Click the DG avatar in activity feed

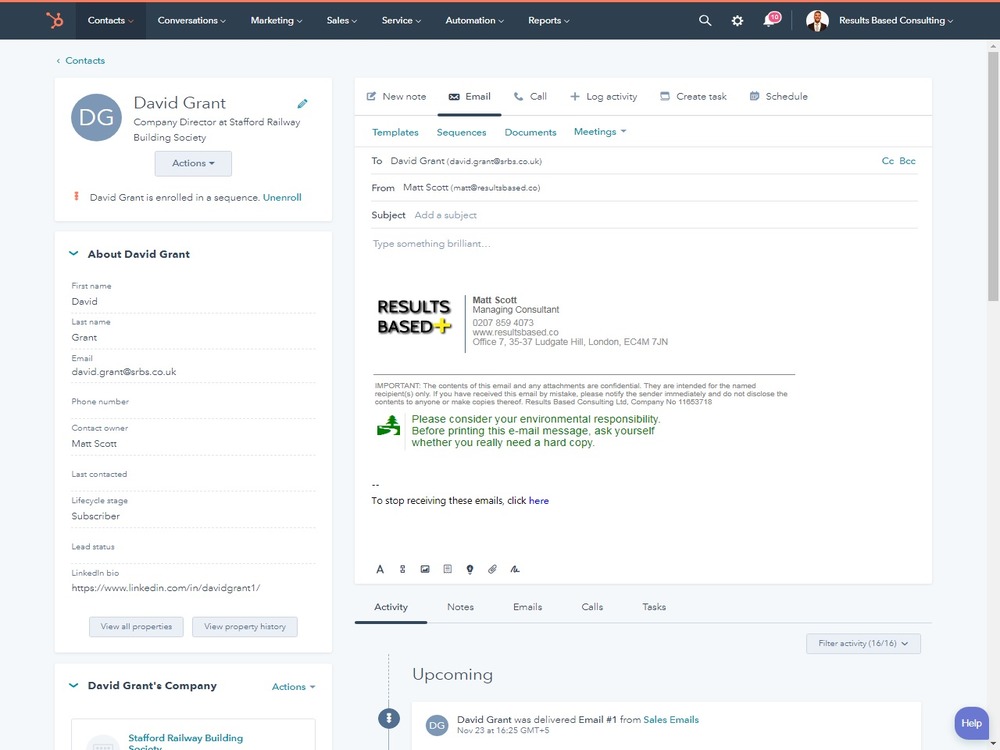point(437,725)
